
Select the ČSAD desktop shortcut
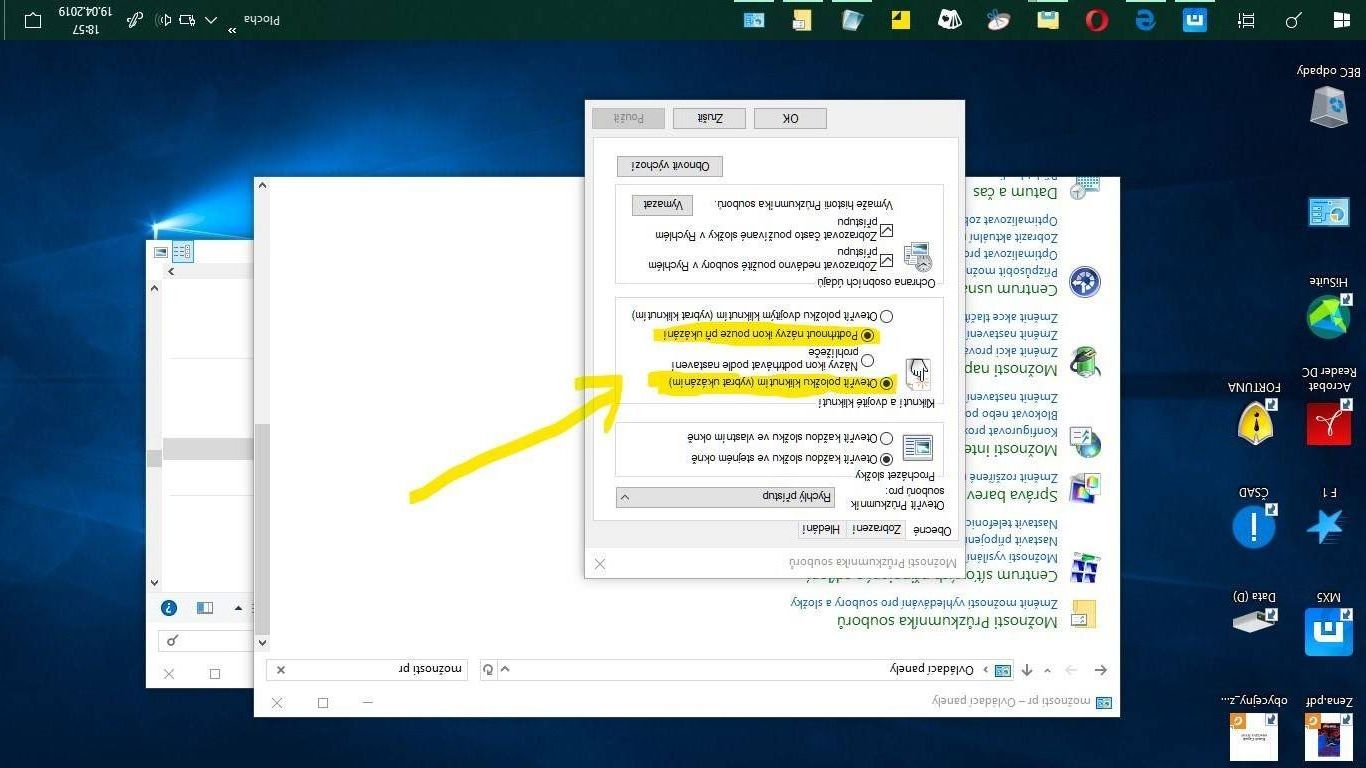click(x=1254, y=517)
